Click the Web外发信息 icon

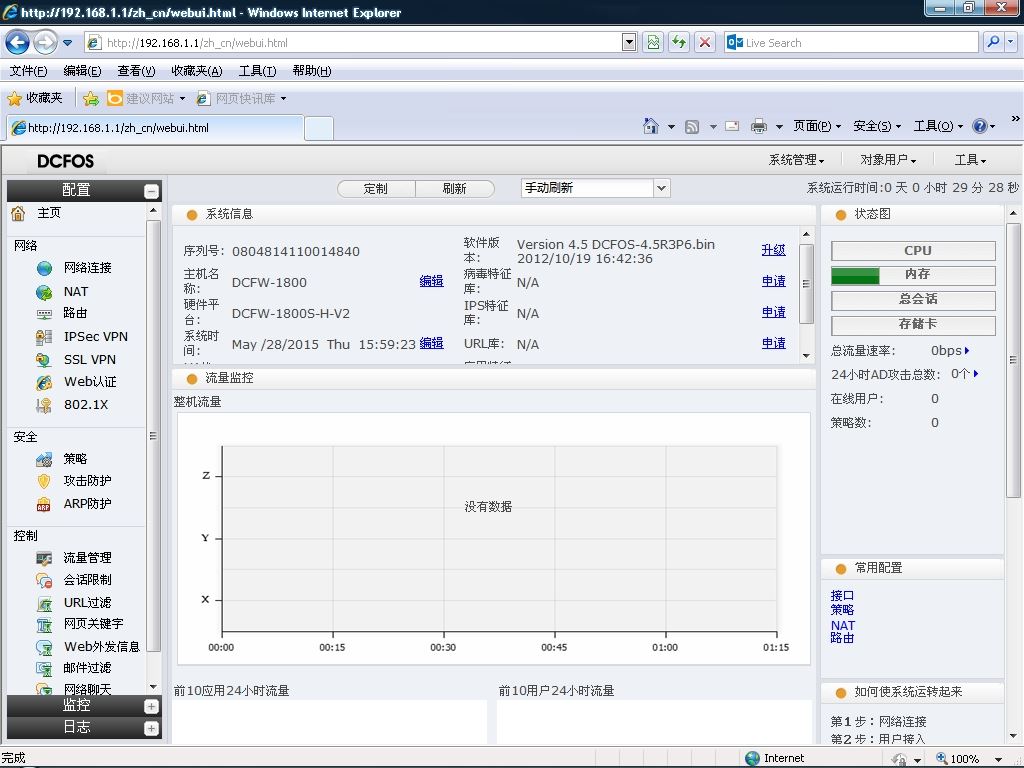pyautogui.click(x=44, y=647)
